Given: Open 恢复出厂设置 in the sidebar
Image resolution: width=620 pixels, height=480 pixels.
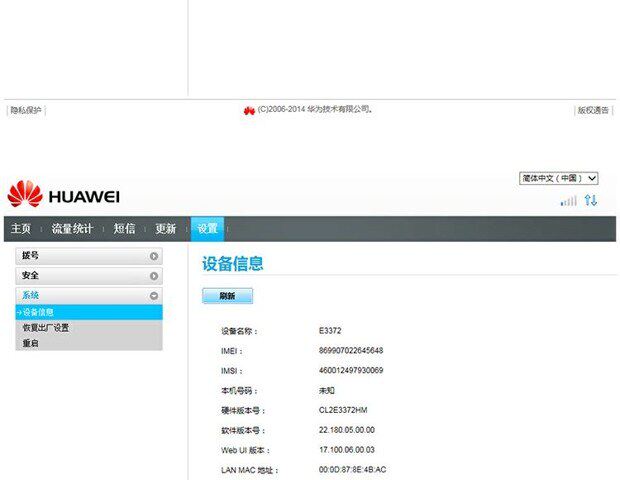Looking at the screenshot, I should coord(45,328).
